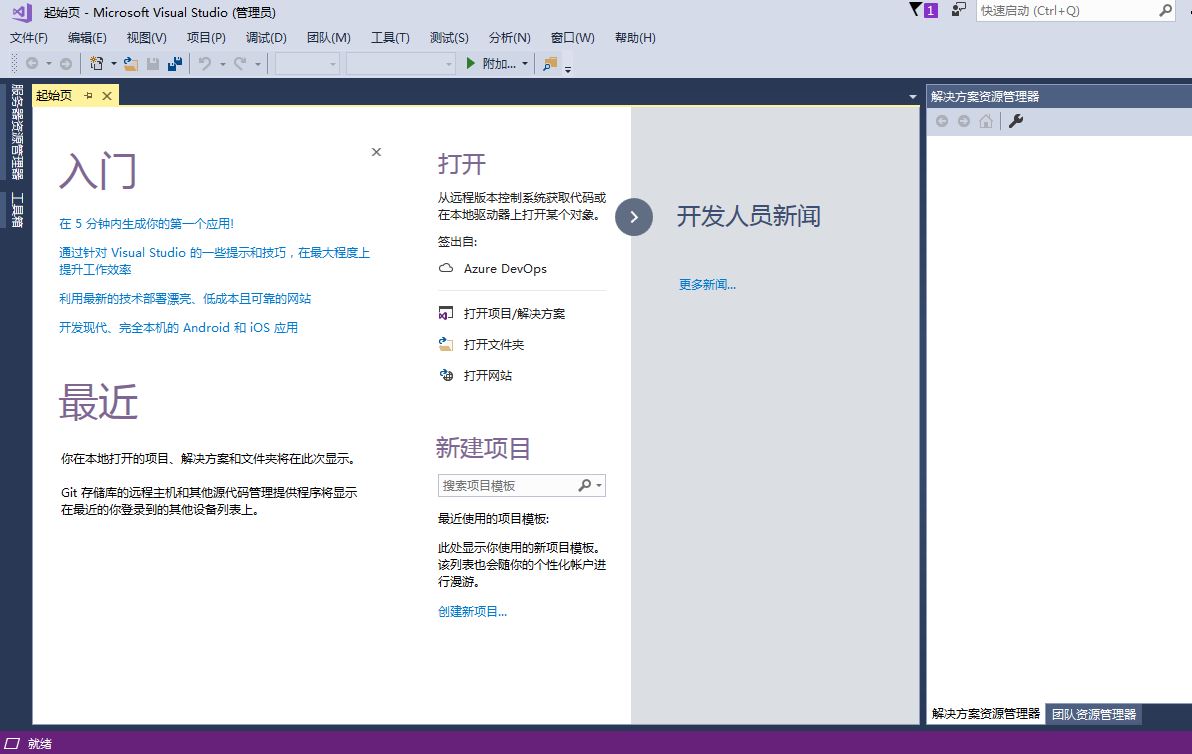The image size is (1192, 754).
Task: Click the open folder icon
Action: click(446, 344)
